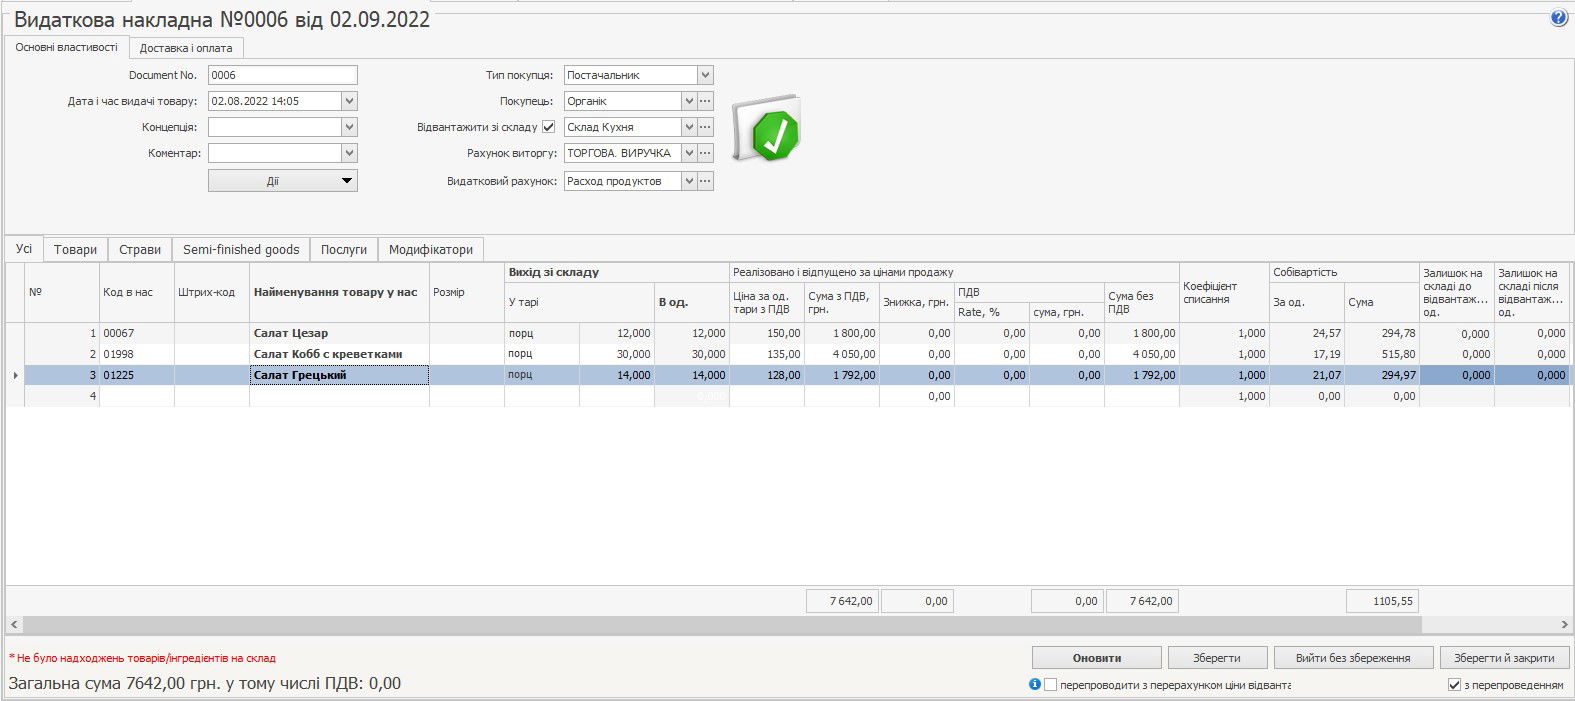This screenshot has width=1575, height=701.
Task: Switch to Доставка і оплата tab
Action: click(x=186, y=48)
